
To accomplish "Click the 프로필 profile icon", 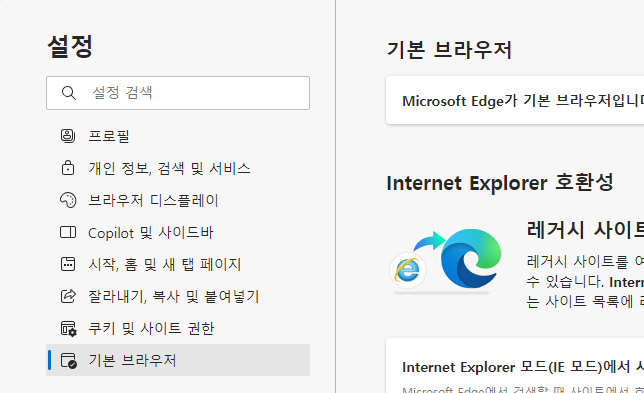I will tap(68, 136).
